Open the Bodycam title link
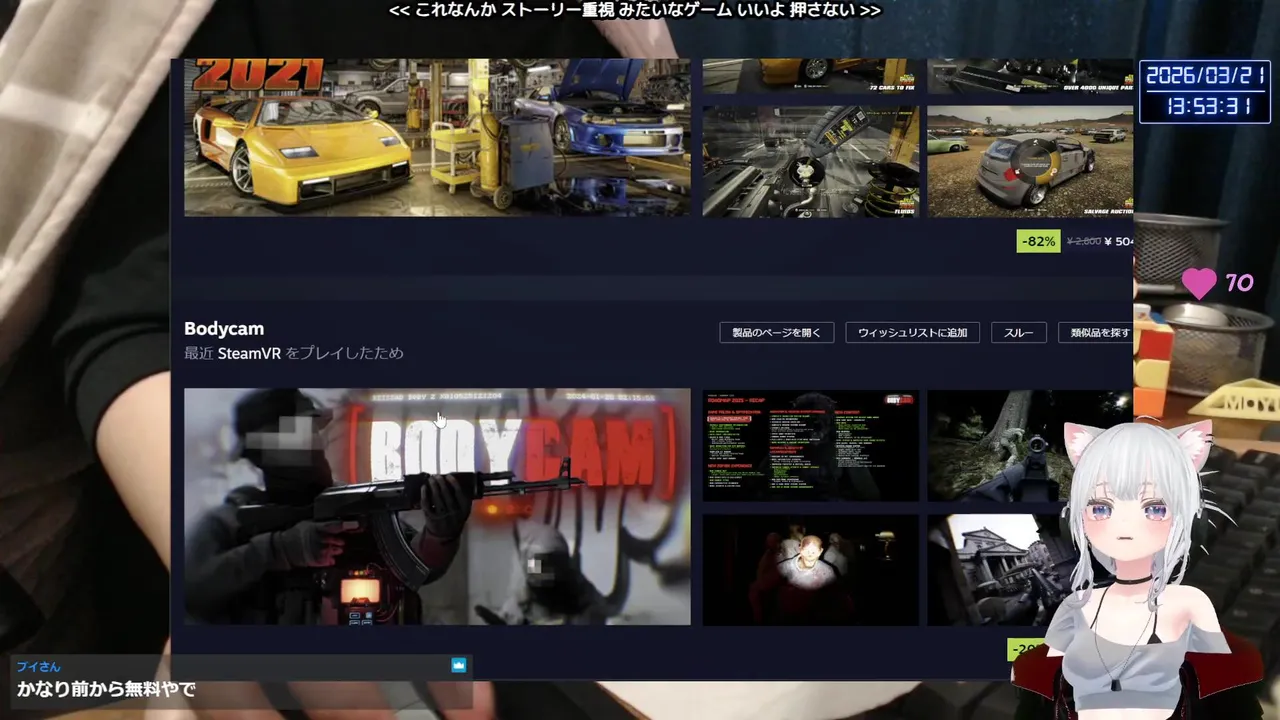The image size is (1280, 720). click(x=224, y=328)
